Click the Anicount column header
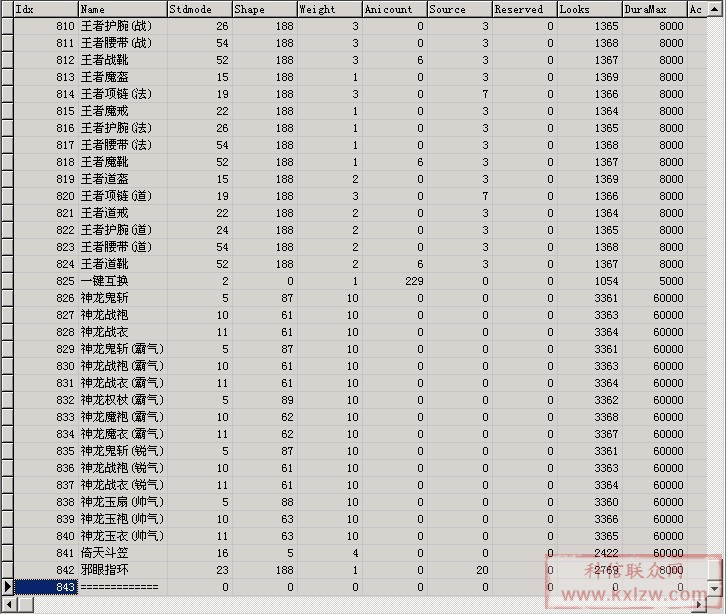 point(395,9)
